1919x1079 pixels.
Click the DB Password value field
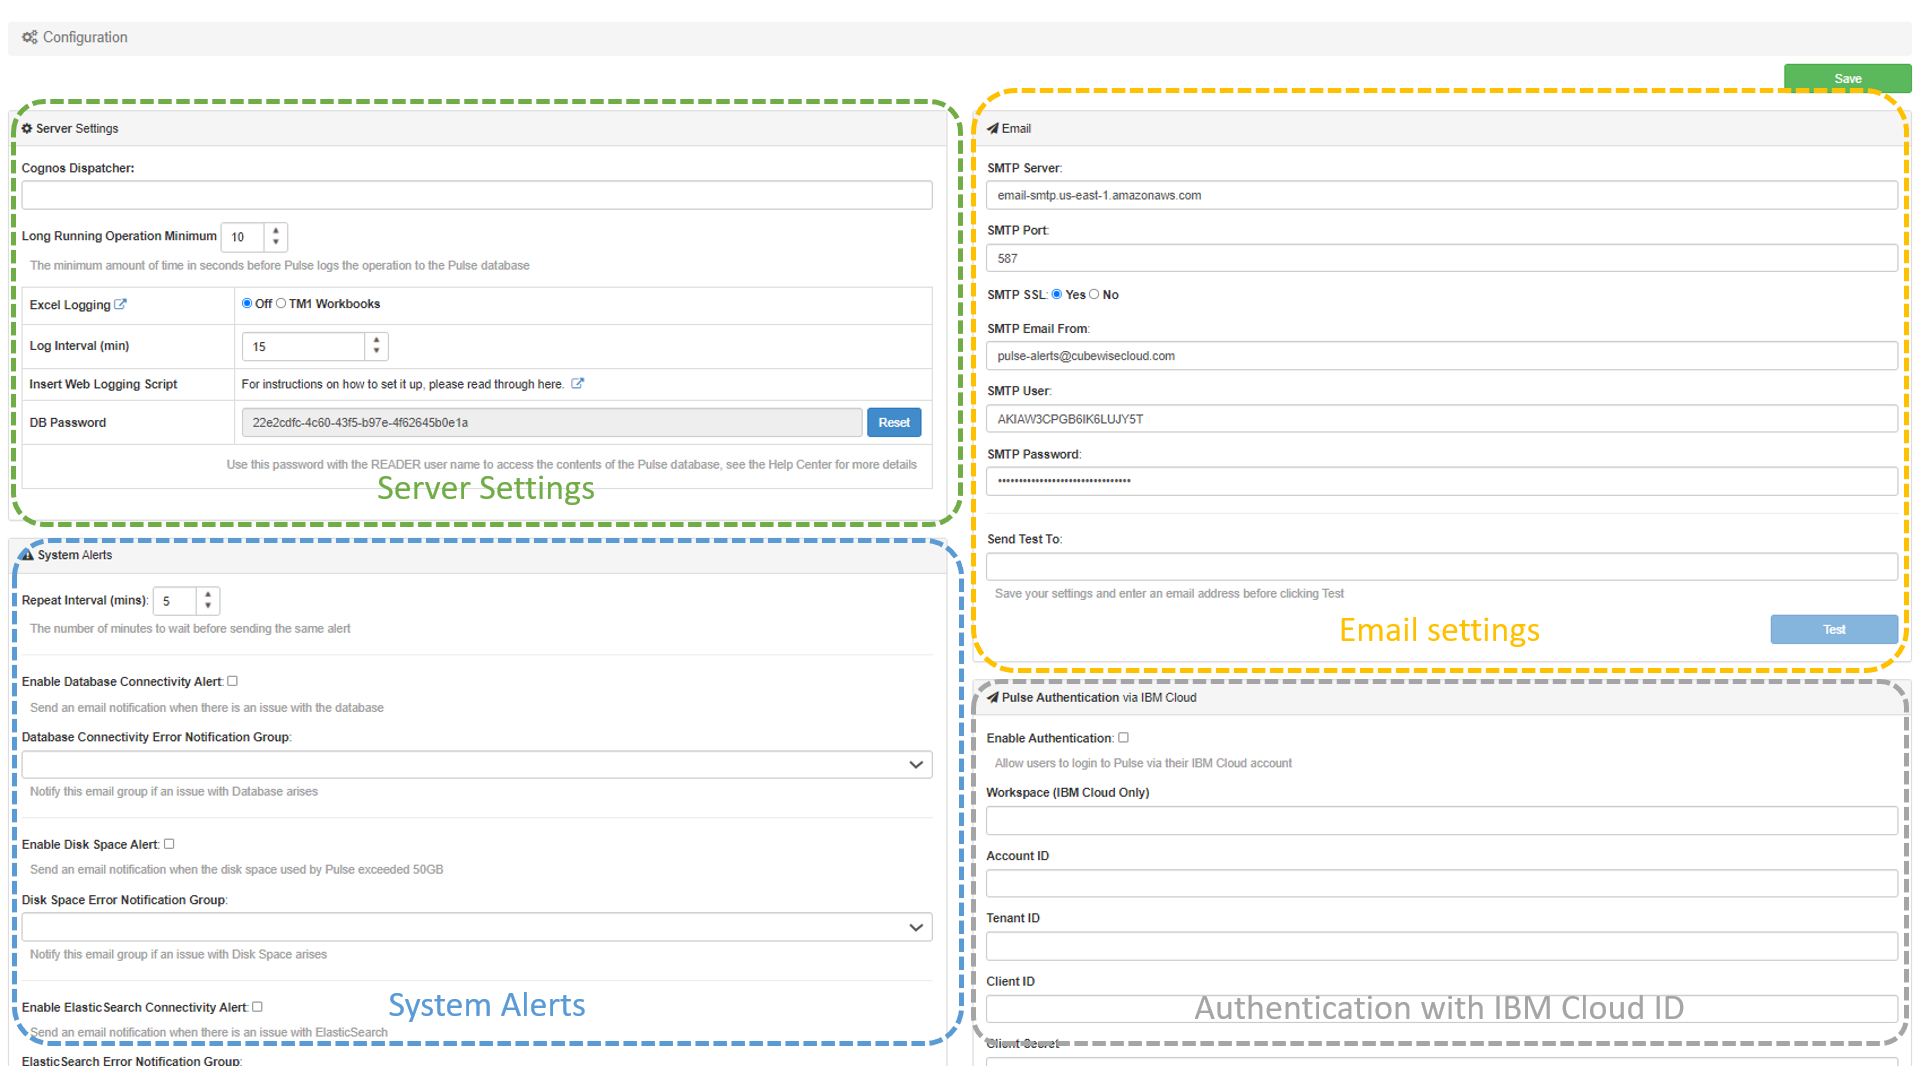click(x=552, y=423)
